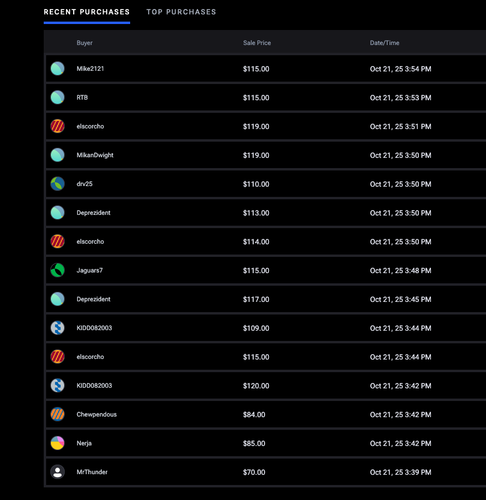Viewport: 486px width, 500px height.
Task: Select the Recent Purchases tab
Action: click(87, 12)
